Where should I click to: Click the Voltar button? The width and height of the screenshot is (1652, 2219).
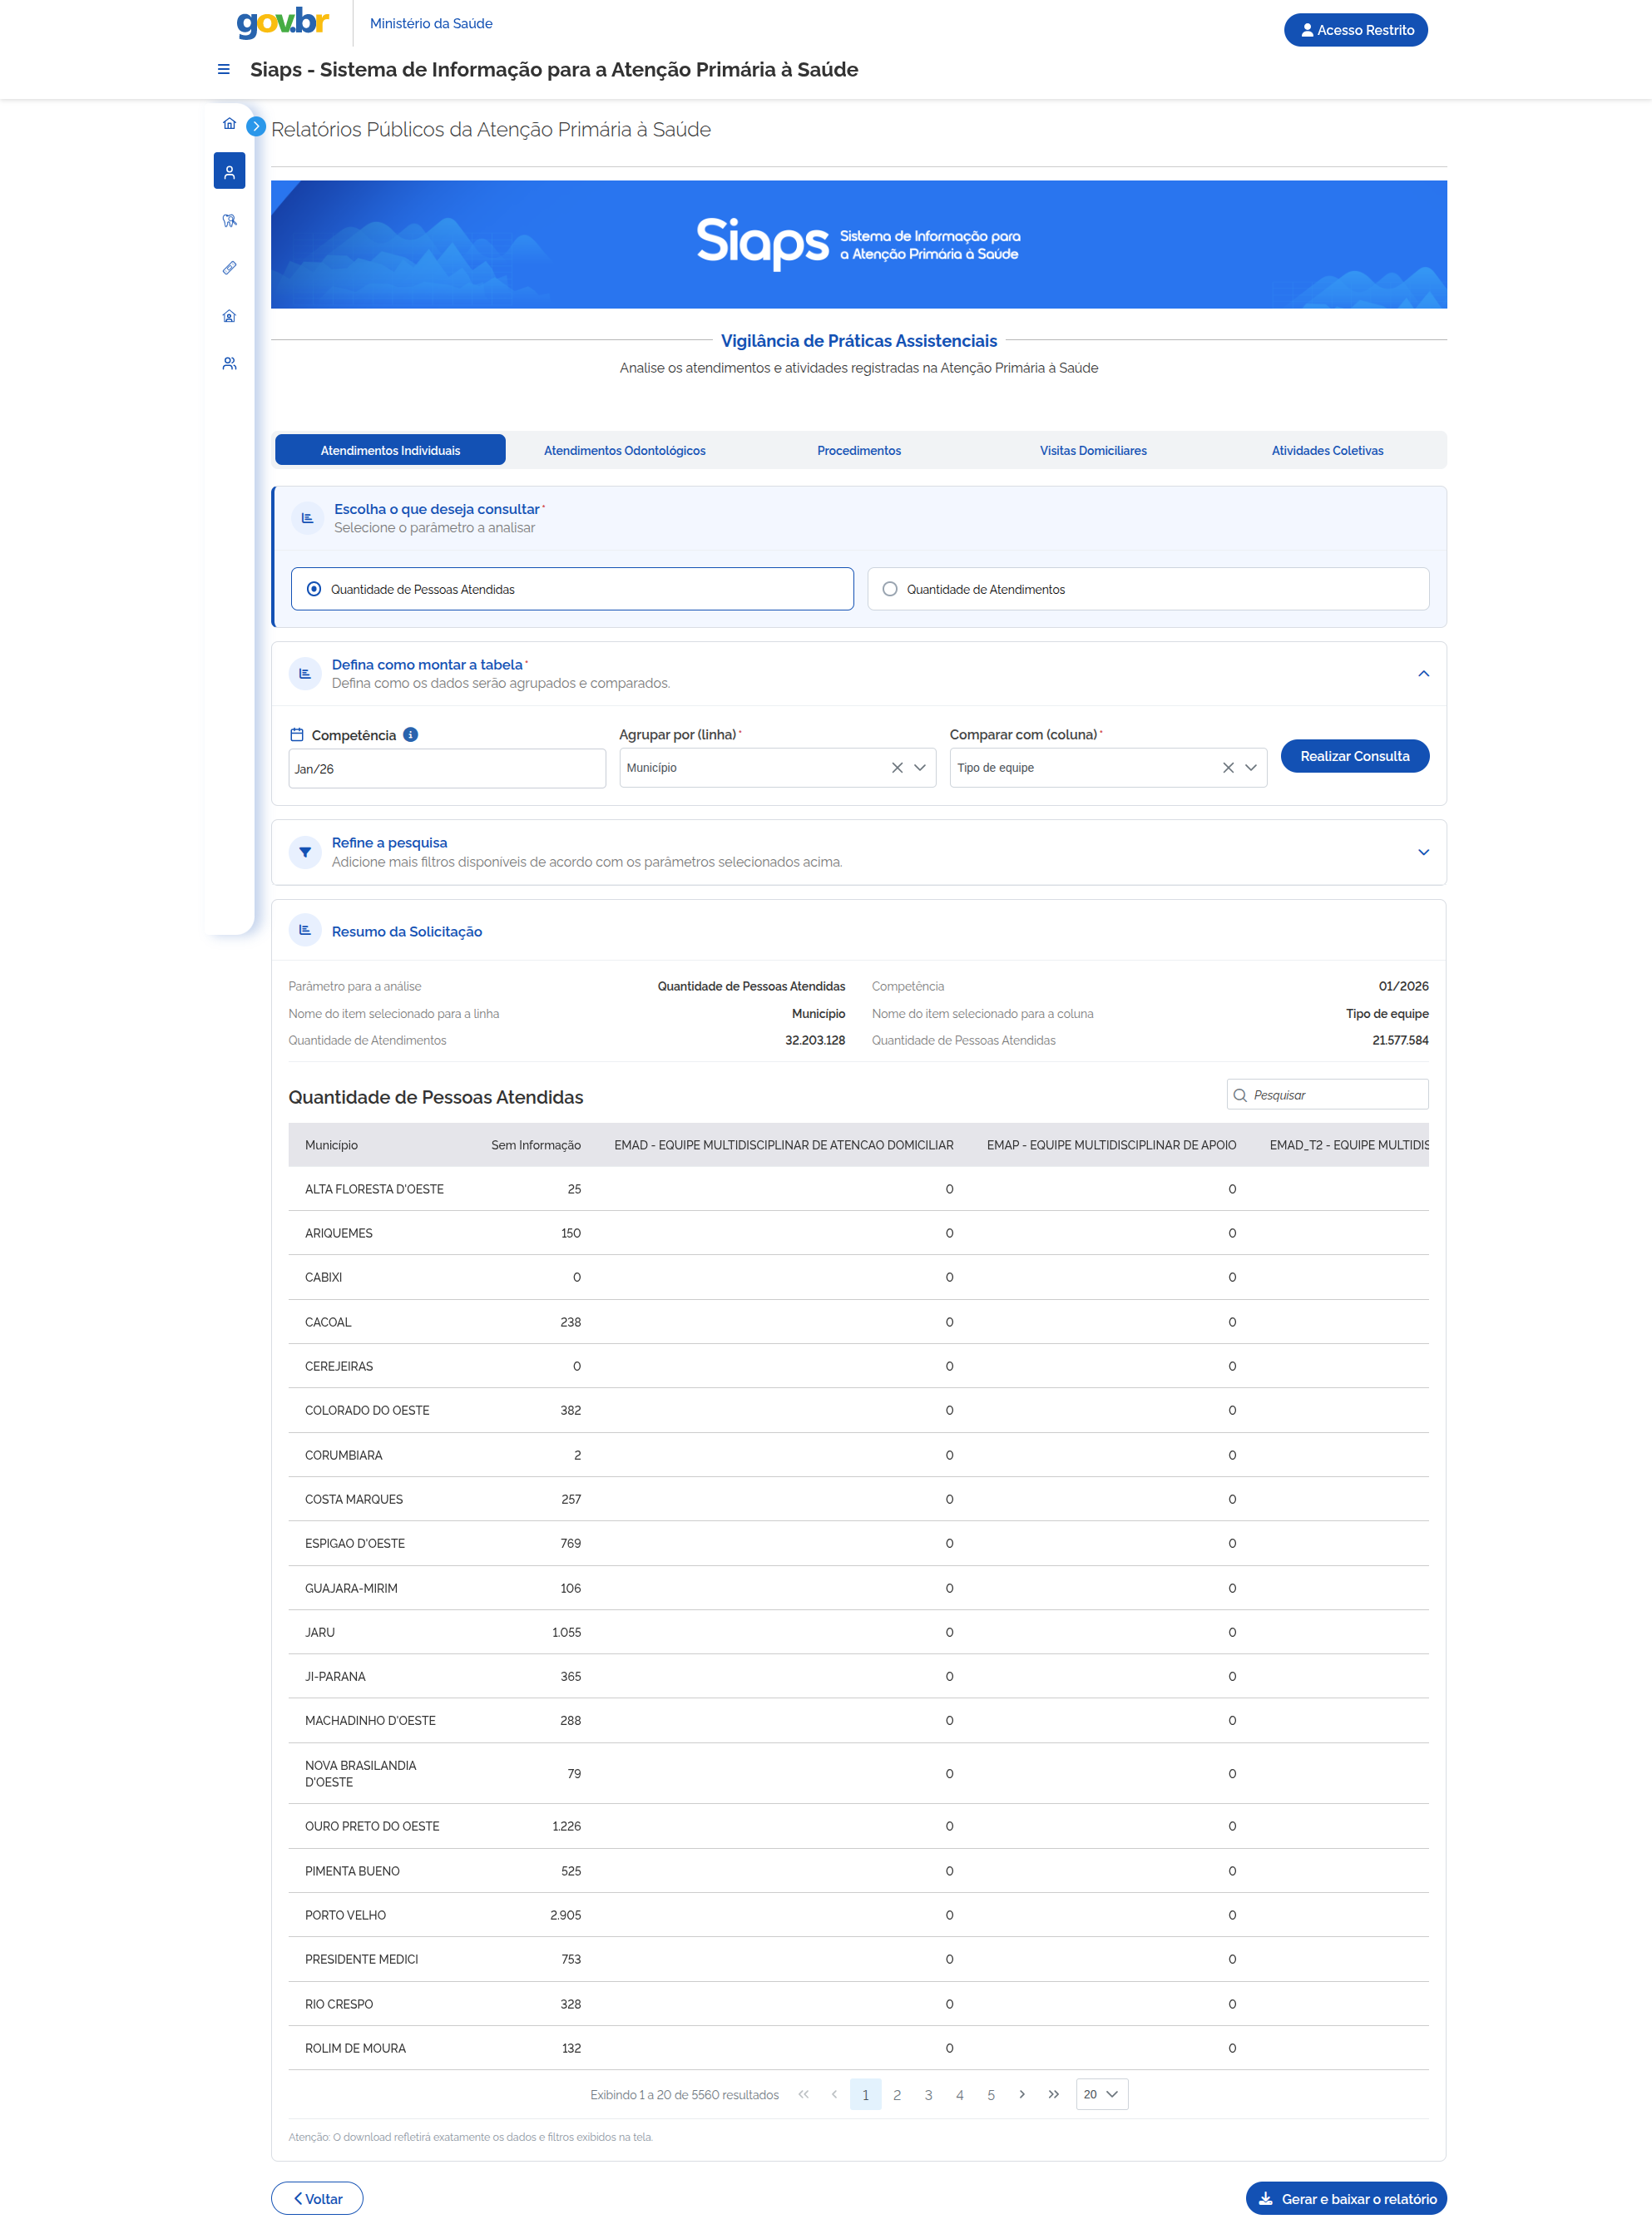point(317,2199)
